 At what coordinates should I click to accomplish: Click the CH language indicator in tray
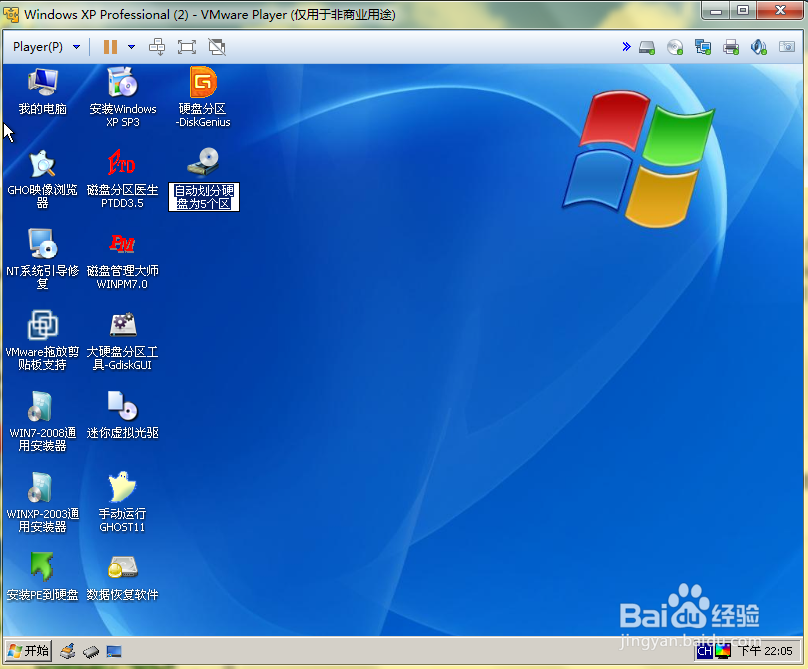(704, 651)
